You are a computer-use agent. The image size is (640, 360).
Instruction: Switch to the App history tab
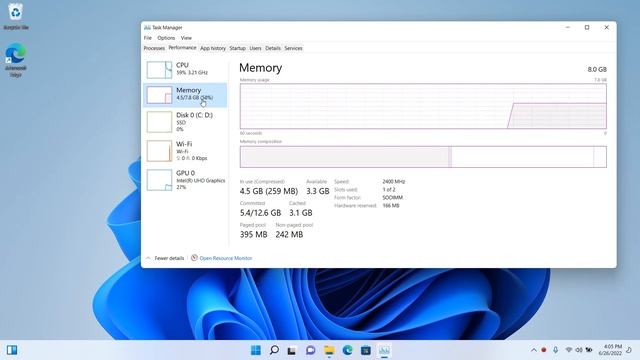point(213,48)
